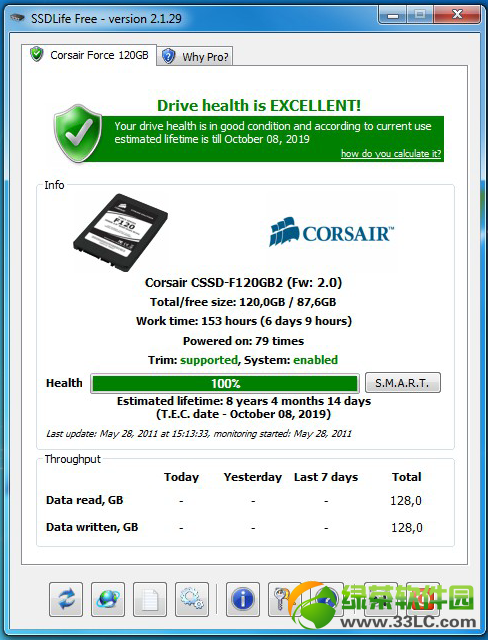This screenshot has width=488, height=643.
Task: Click the 'T.E.C. date - October 08, 2019' text
Action: 244,414
